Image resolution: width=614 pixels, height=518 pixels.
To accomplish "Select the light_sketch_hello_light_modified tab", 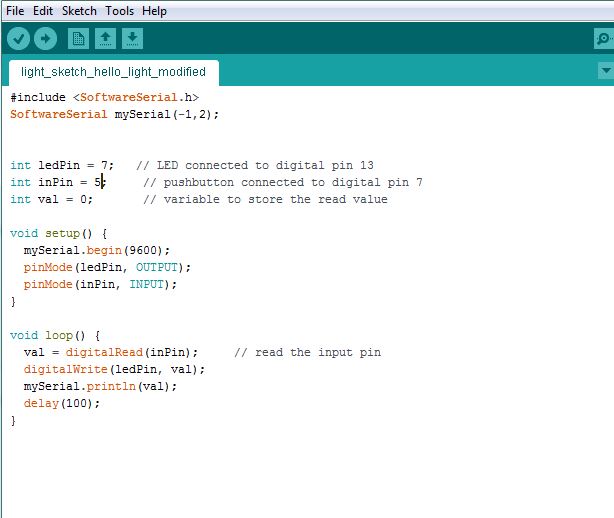I will 114,72.
